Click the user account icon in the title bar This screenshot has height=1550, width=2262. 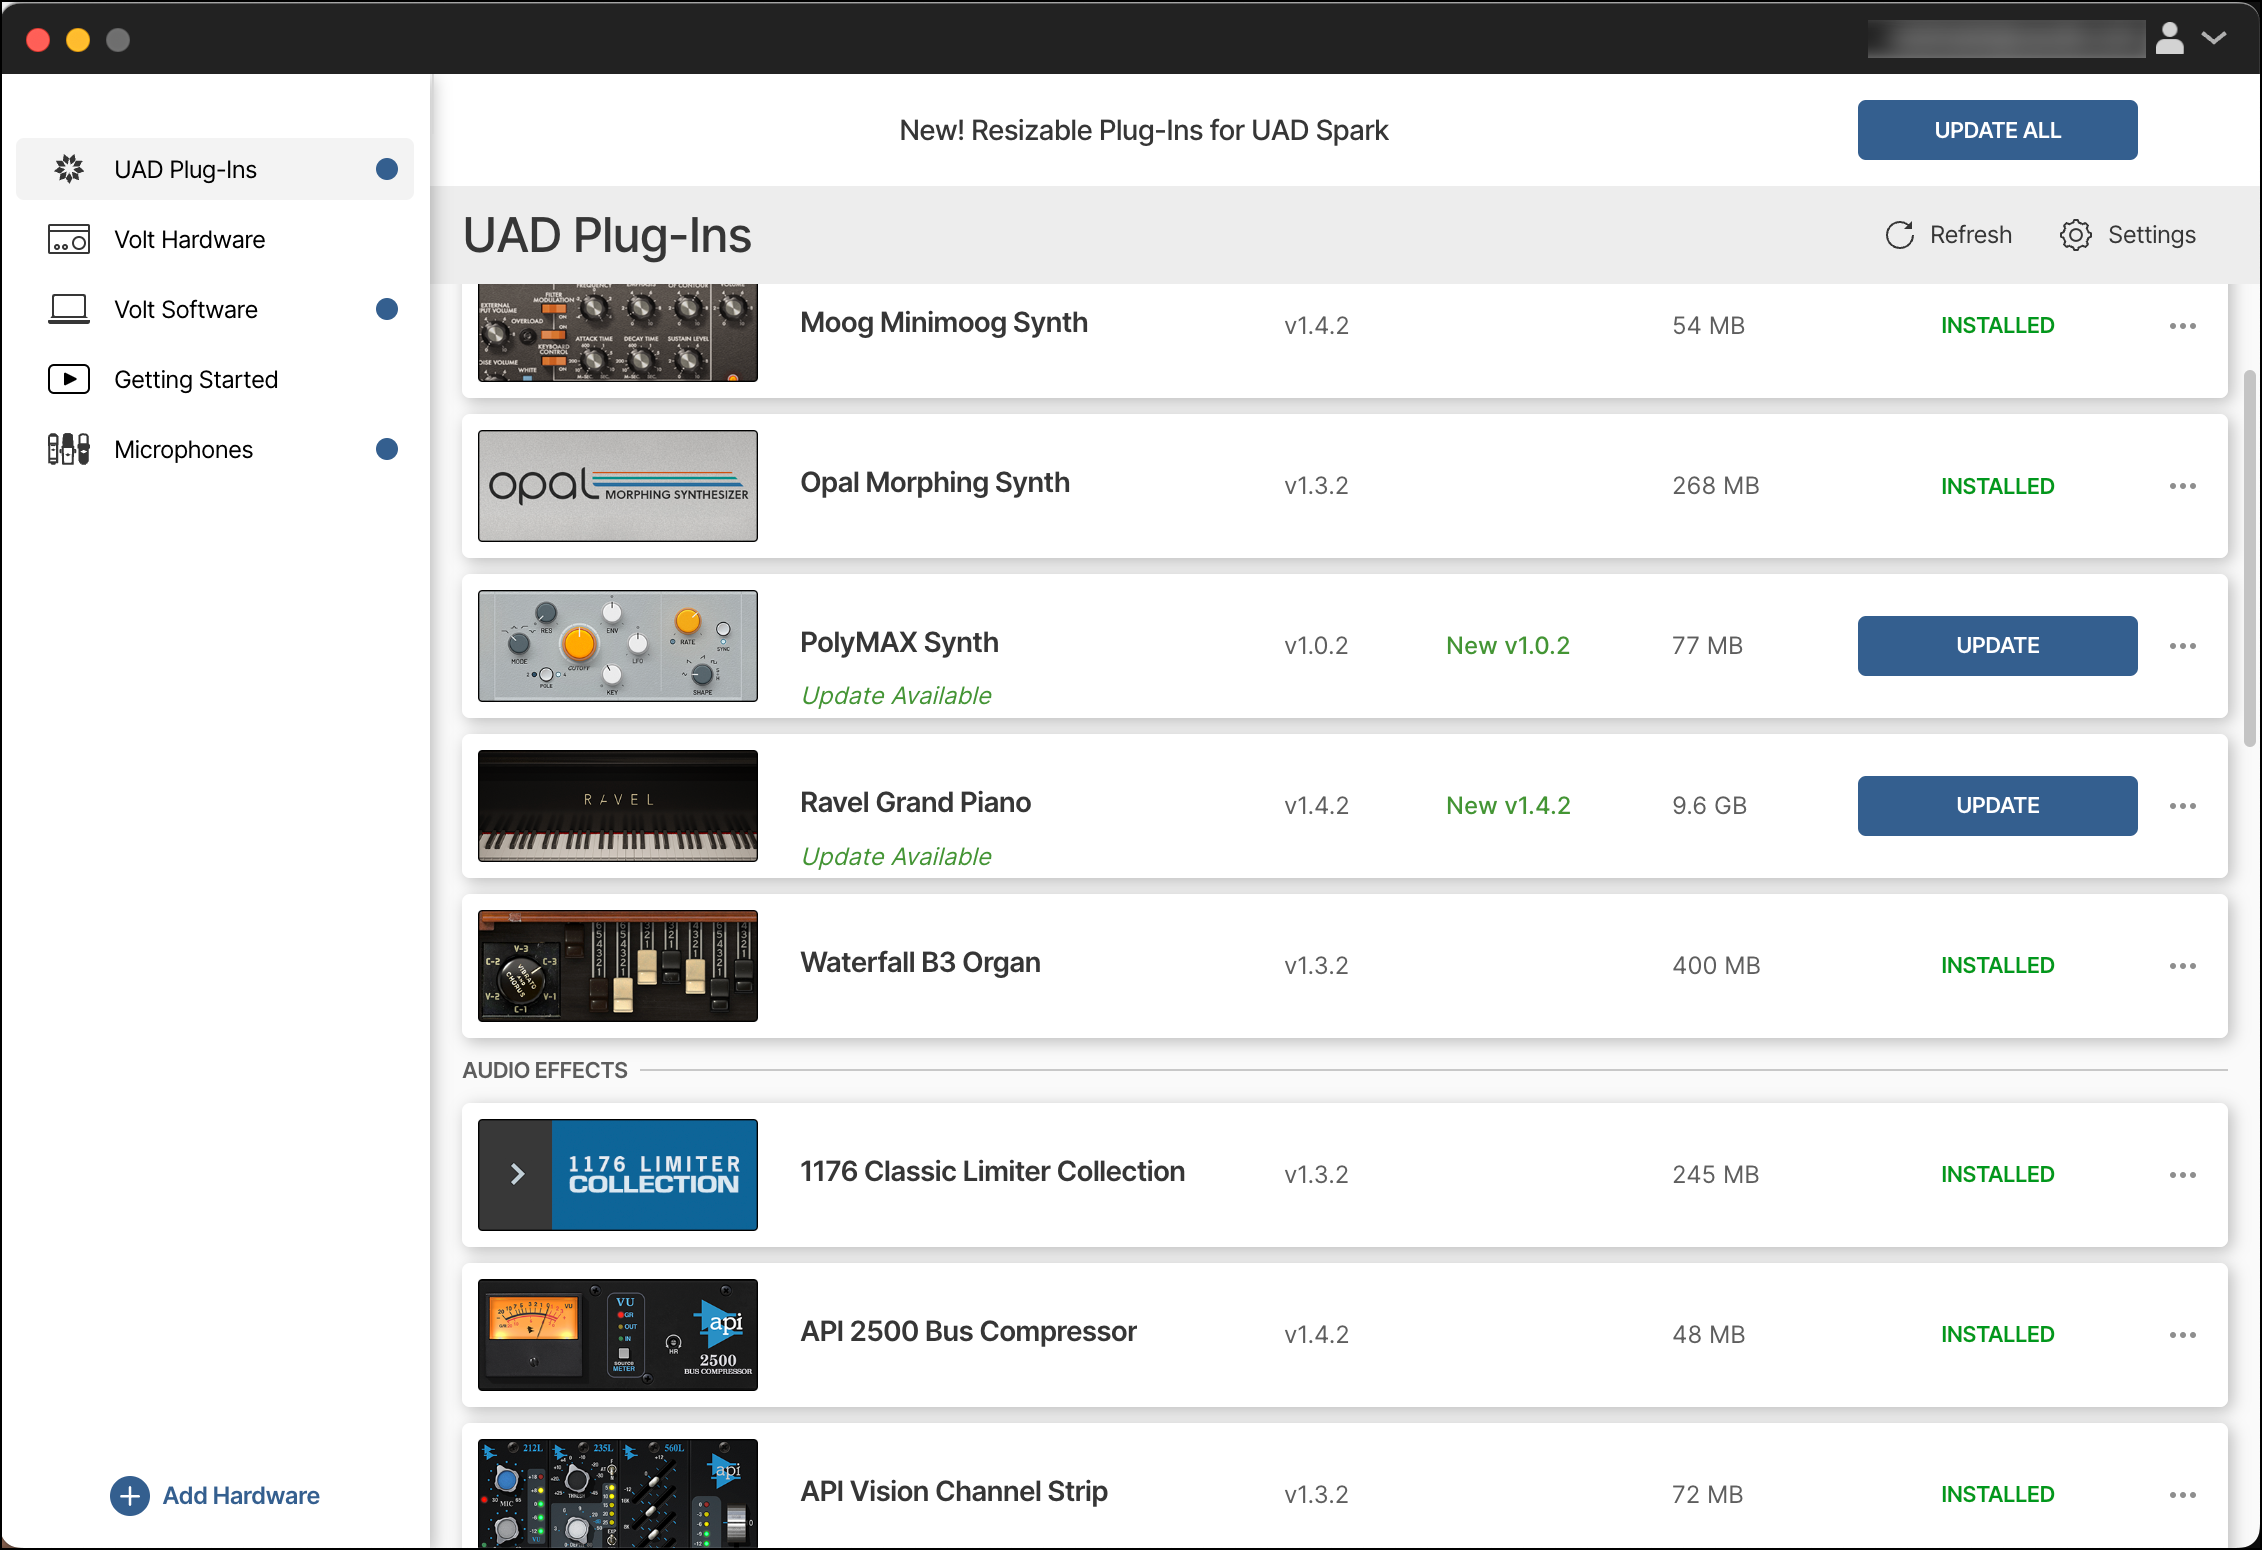click(x=2169, y=38)
